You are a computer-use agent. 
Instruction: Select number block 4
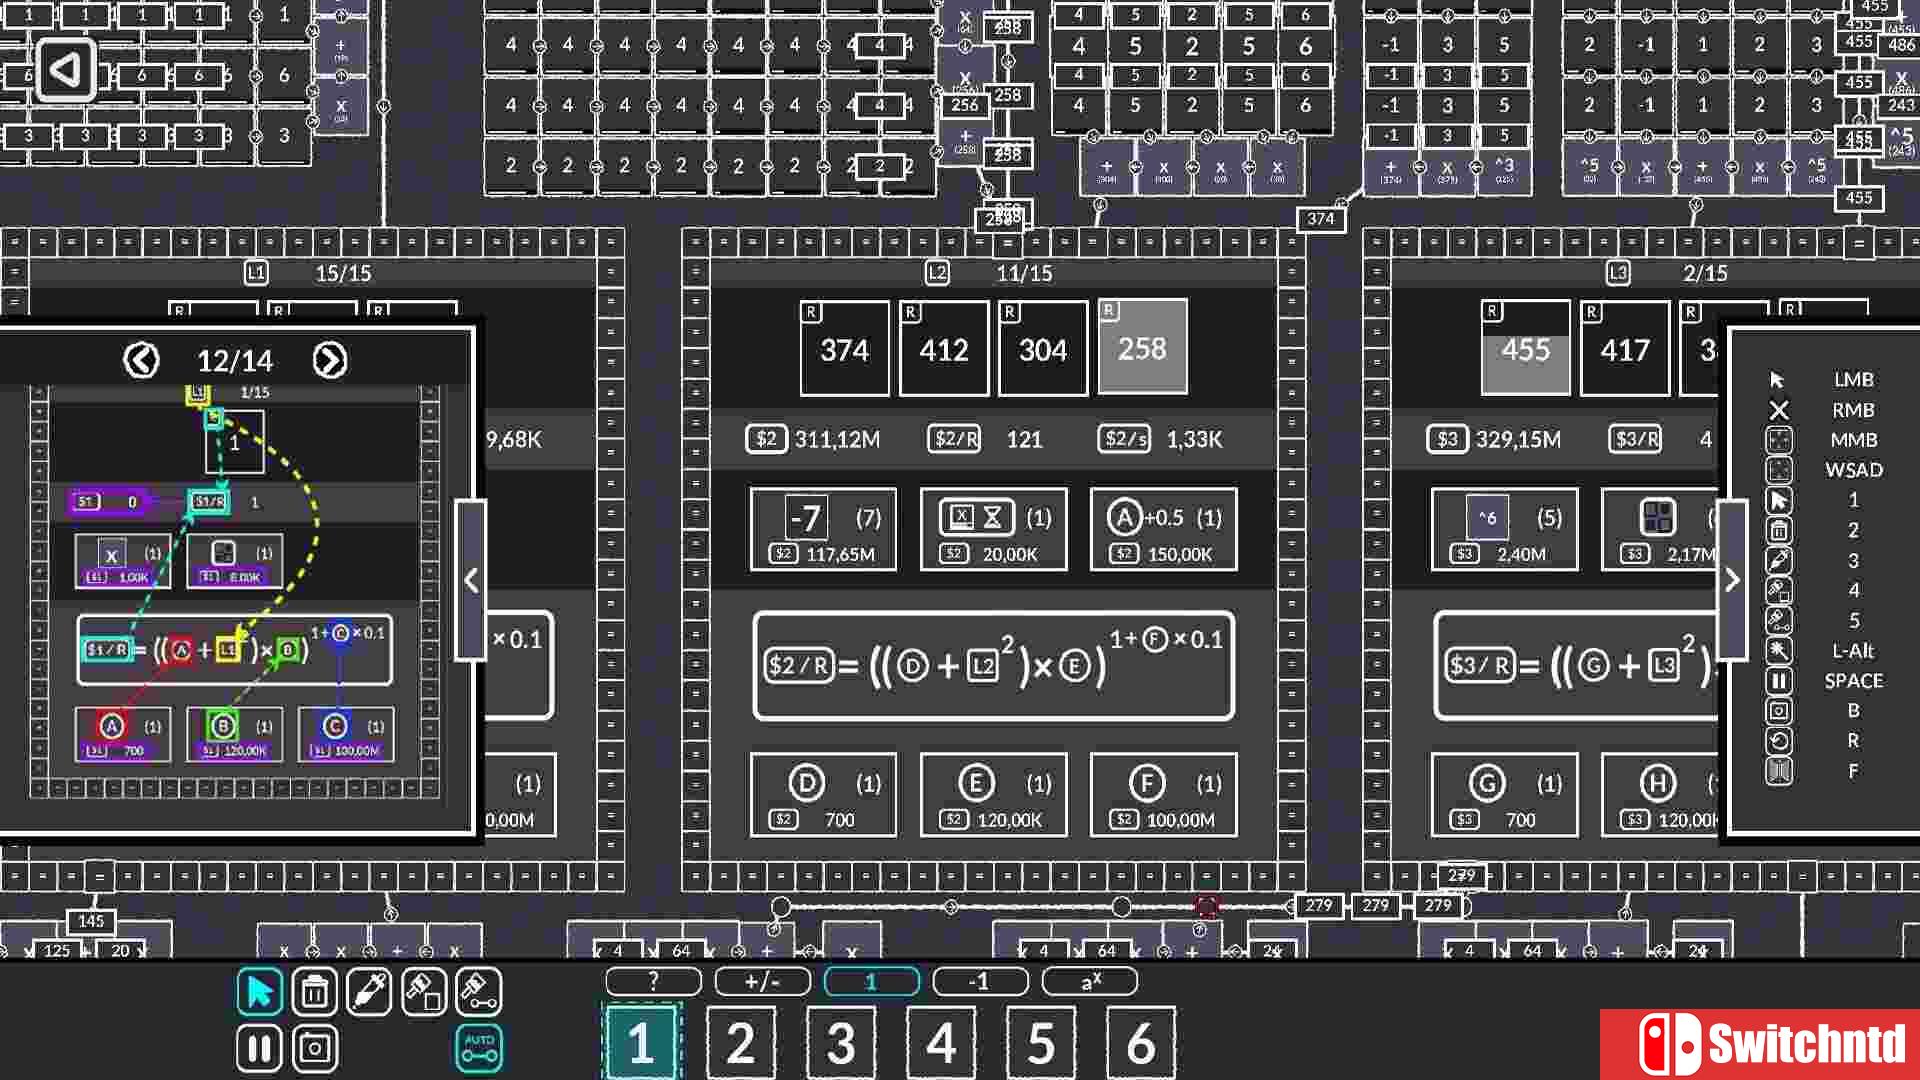[x=941, y=1043]
